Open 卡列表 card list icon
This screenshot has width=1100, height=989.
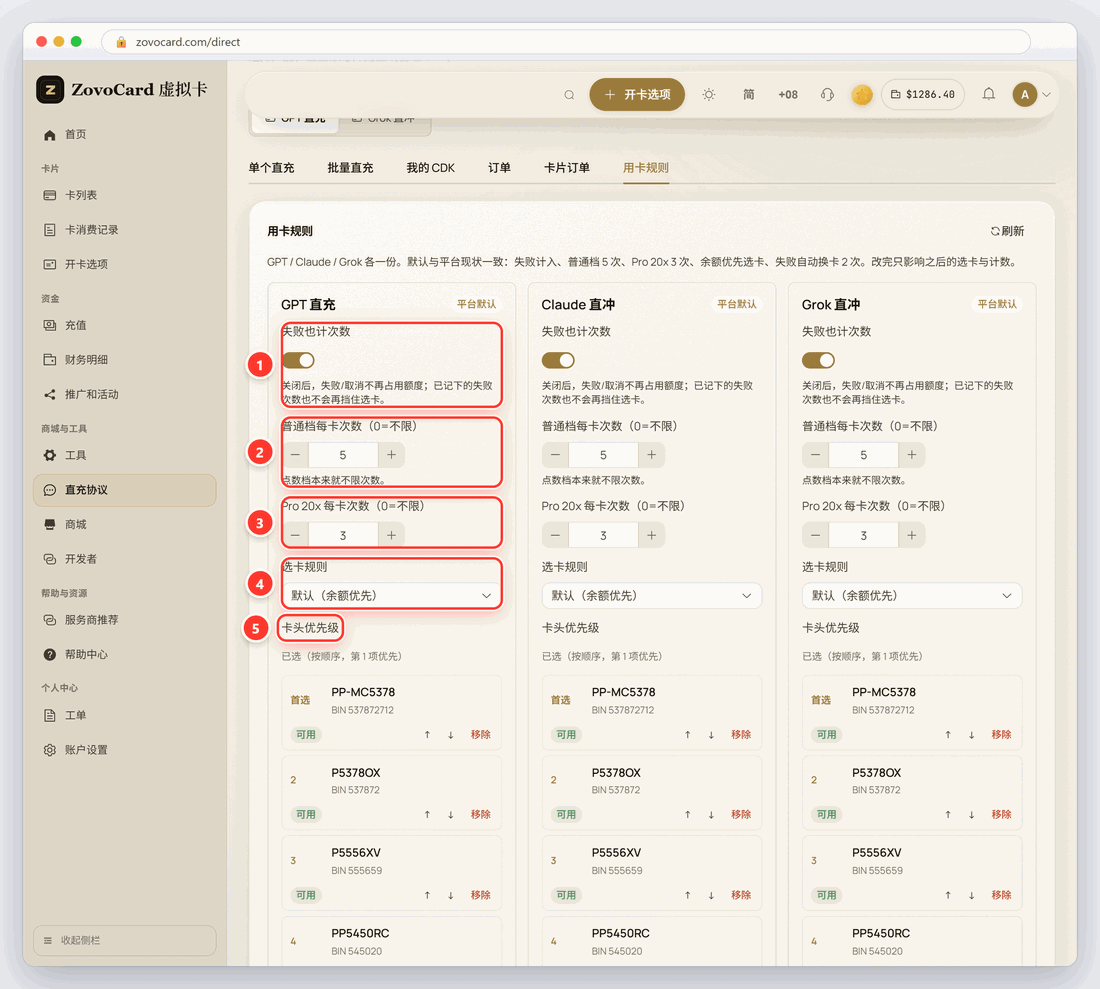[50, 195]
